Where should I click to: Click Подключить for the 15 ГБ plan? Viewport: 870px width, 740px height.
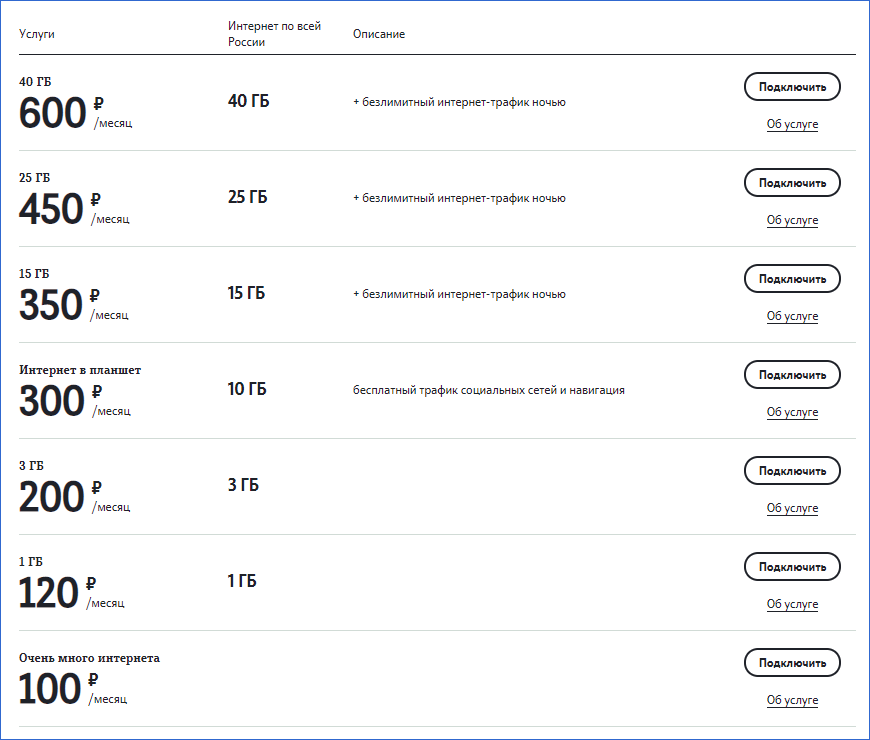click(x=792, y=278)
